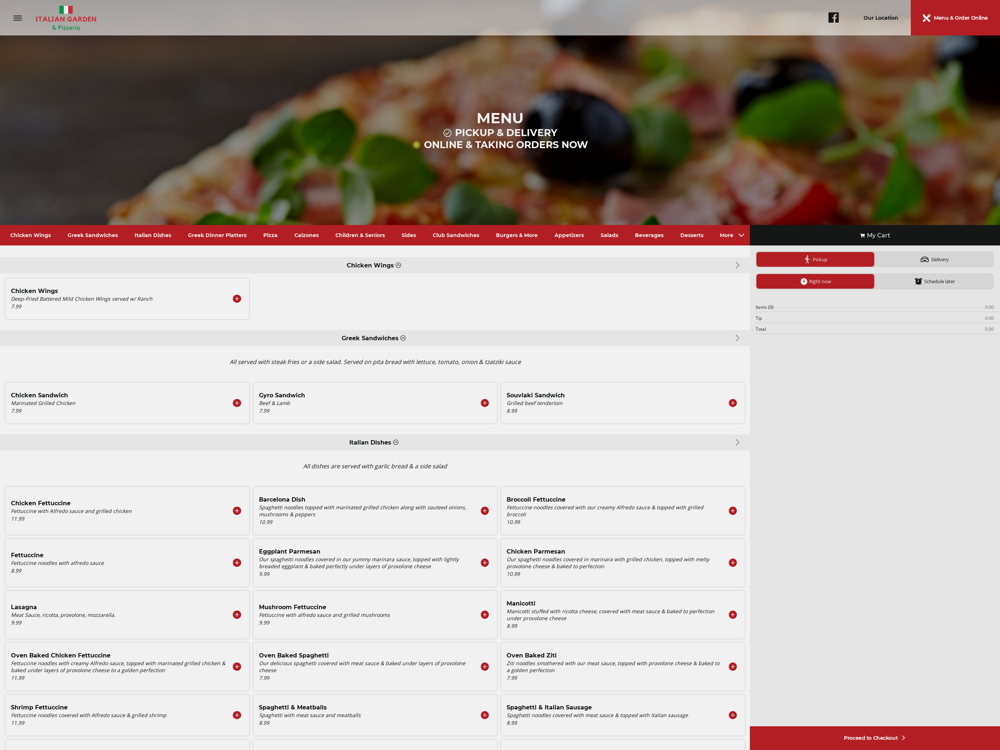Click Proceed to Checkout button
This screenshot has width=1000, height=750.
coord(875,738)
